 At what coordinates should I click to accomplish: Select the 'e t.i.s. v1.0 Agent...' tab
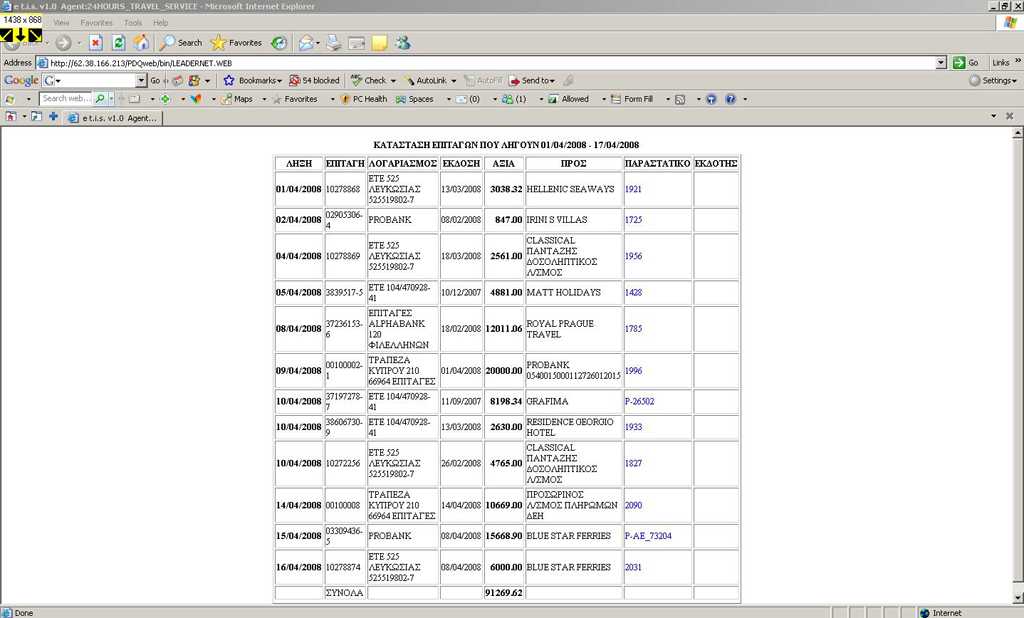point(112,118)
